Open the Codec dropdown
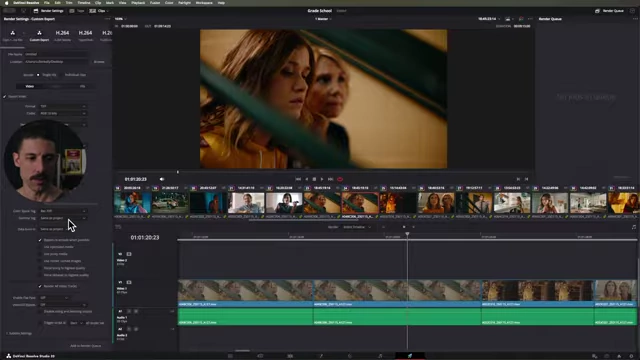The height and width of the screenshot is (360, 640). pyautogui.click(x=63, y=113)
